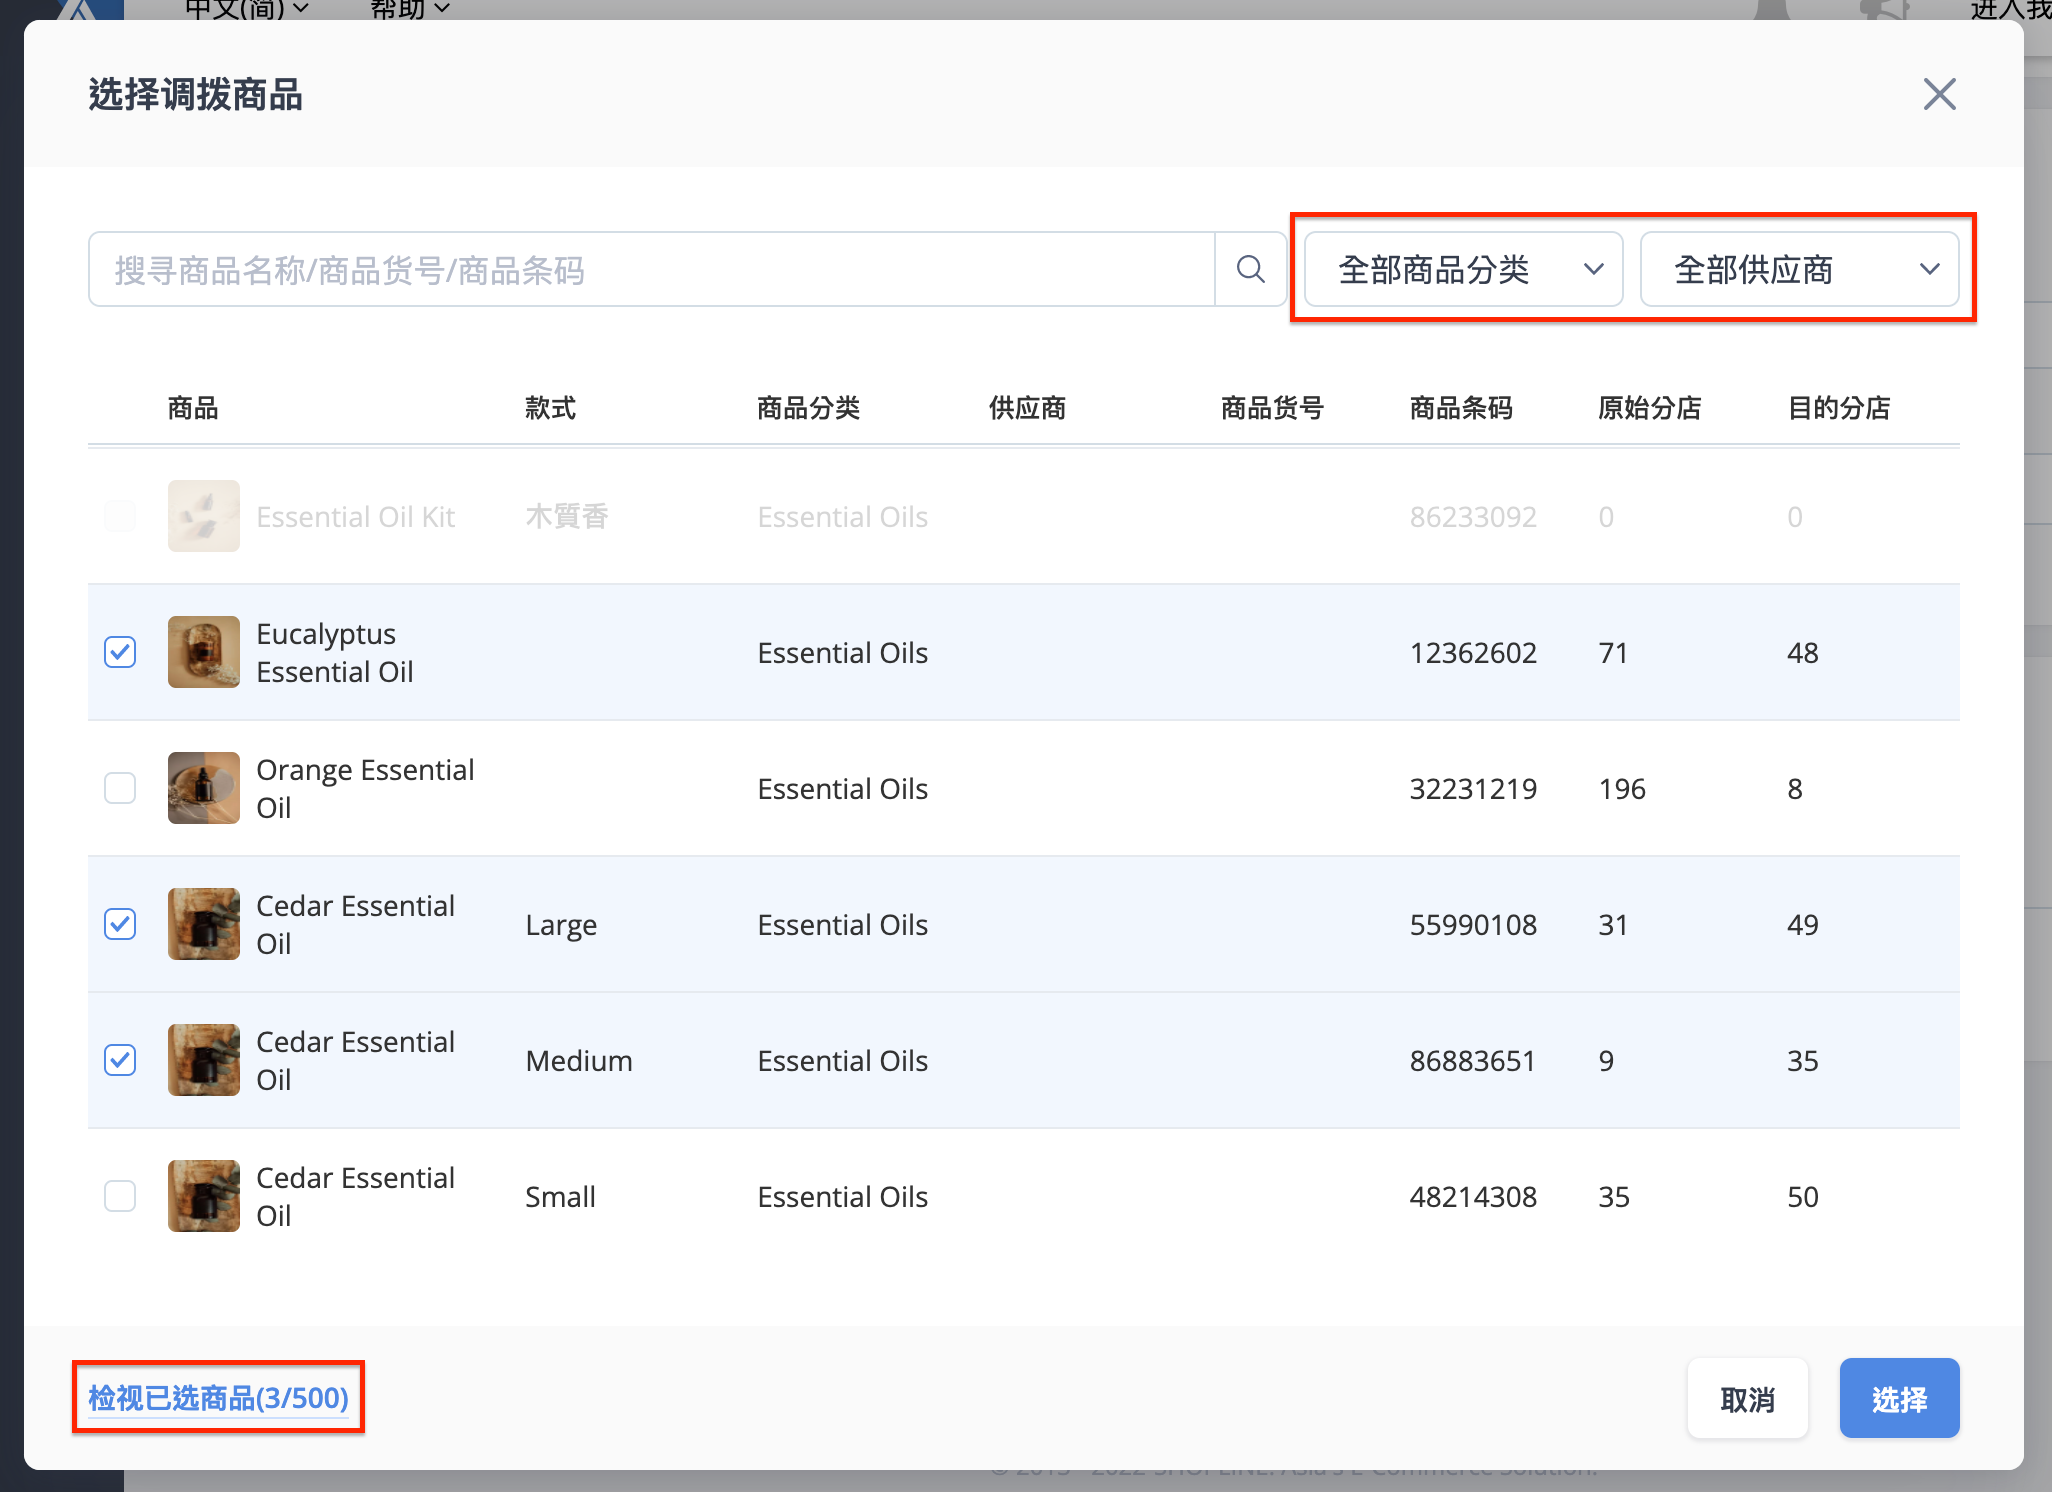Close the product selection dialog
This screenshot has height=1492, width=2052.
[1939, 94]
